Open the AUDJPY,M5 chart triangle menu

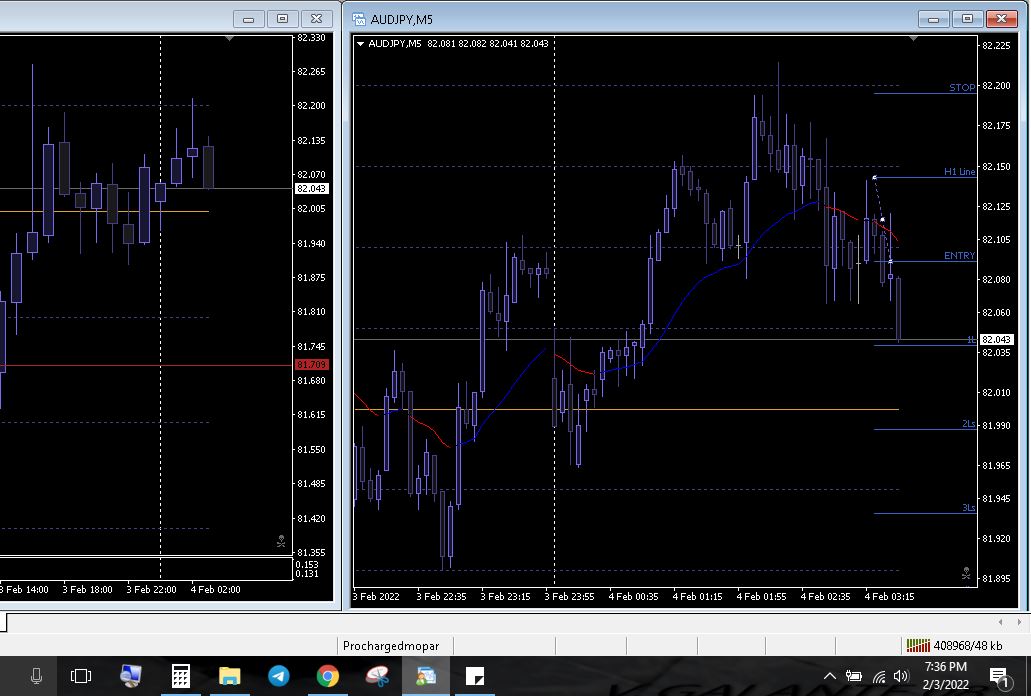pyautogui.click(x=360, y=43)
